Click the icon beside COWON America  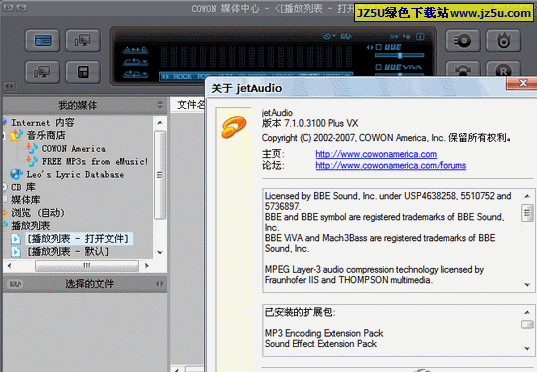tap(32, 148)
